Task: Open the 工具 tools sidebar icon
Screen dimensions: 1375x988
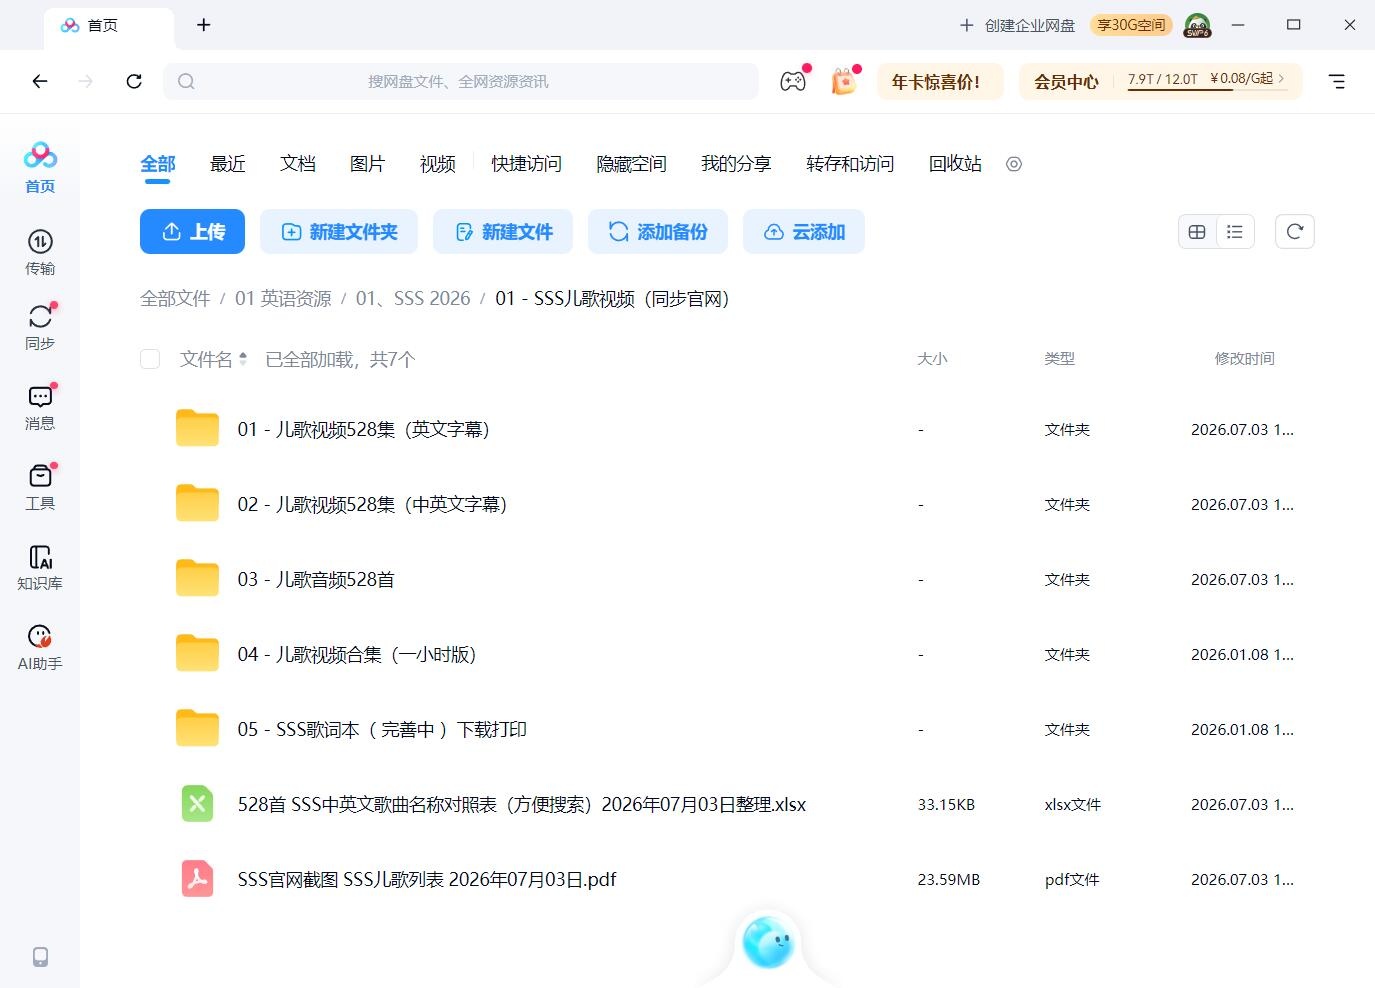Action: click(40, 487)
